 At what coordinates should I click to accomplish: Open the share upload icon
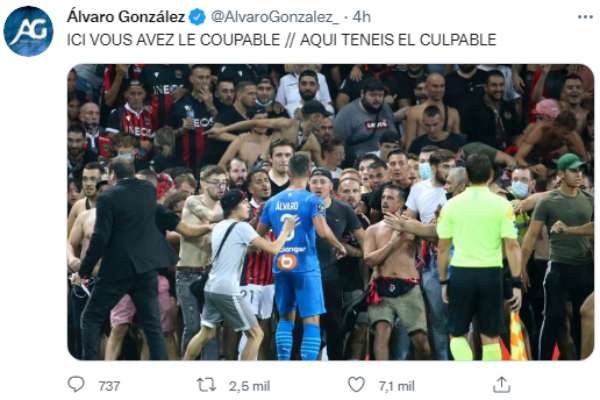coord(501,385)
